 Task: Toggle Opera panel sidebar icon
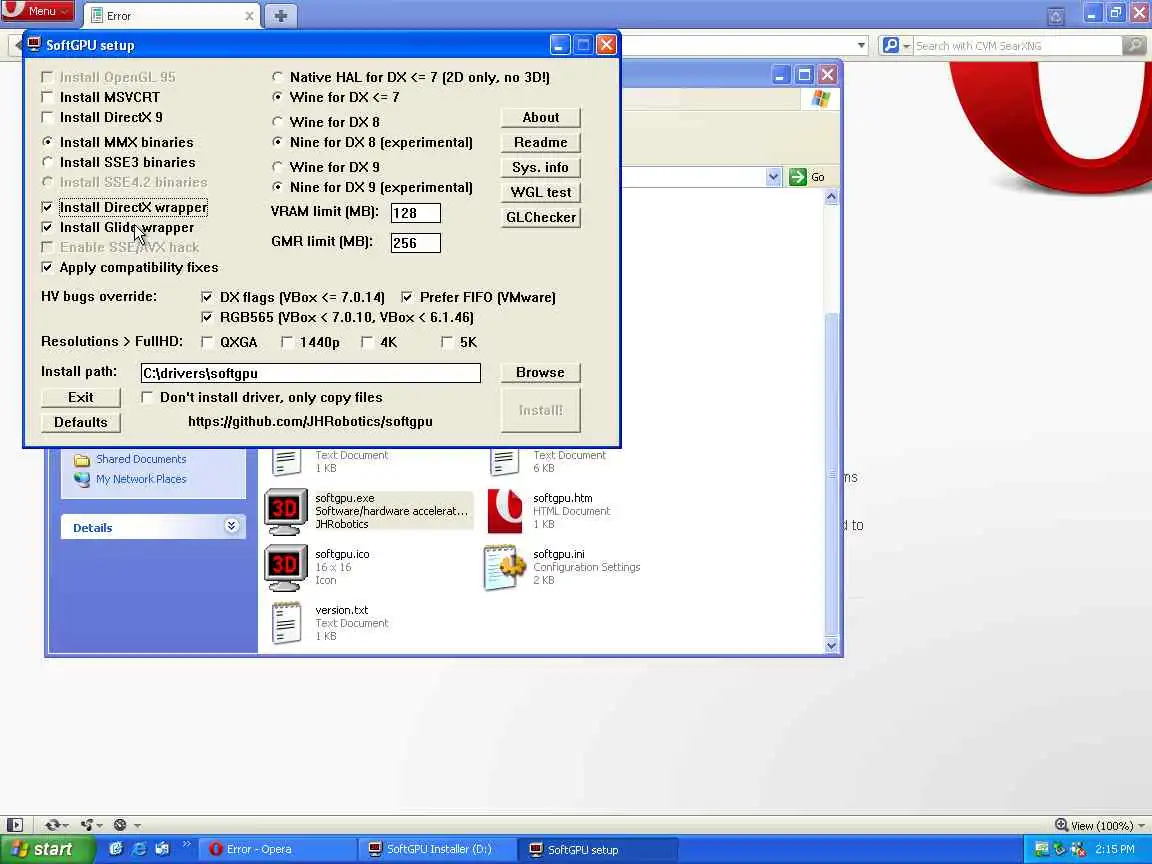coord(15,825)
